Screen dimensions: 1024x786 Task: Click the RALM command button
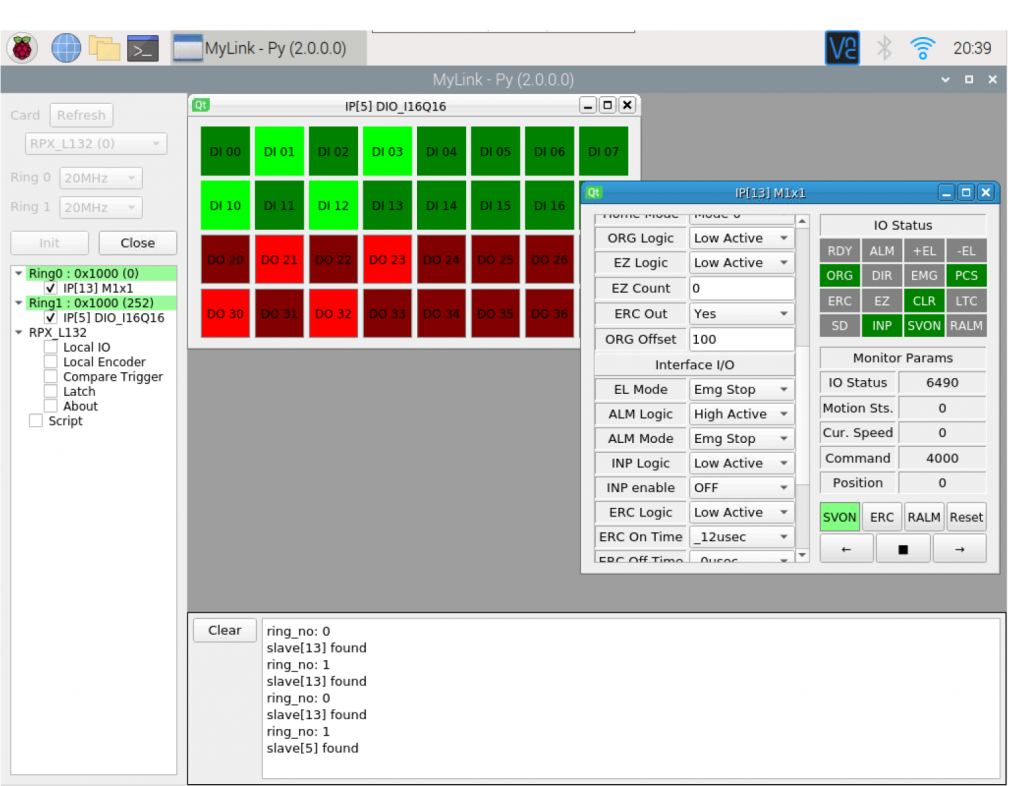click(x=924, y=517)
